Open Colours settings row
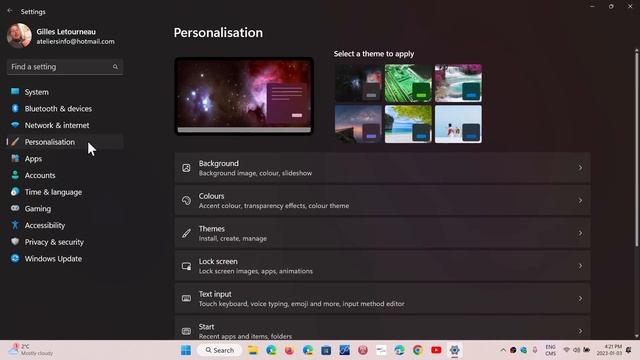This screenshot has height=360, width=640. click(382, 200)
